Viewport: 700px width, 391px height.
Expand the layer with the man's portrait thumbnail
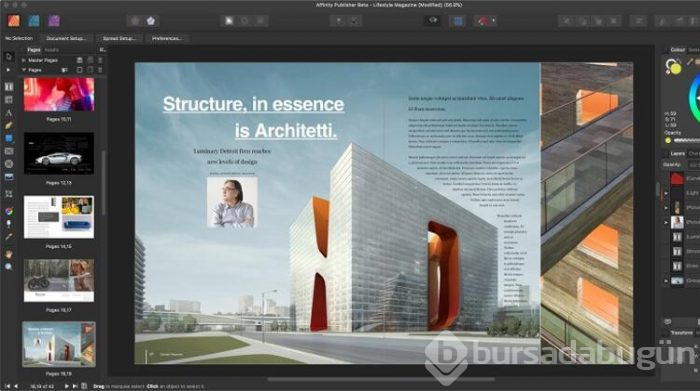tap(666, 222)
